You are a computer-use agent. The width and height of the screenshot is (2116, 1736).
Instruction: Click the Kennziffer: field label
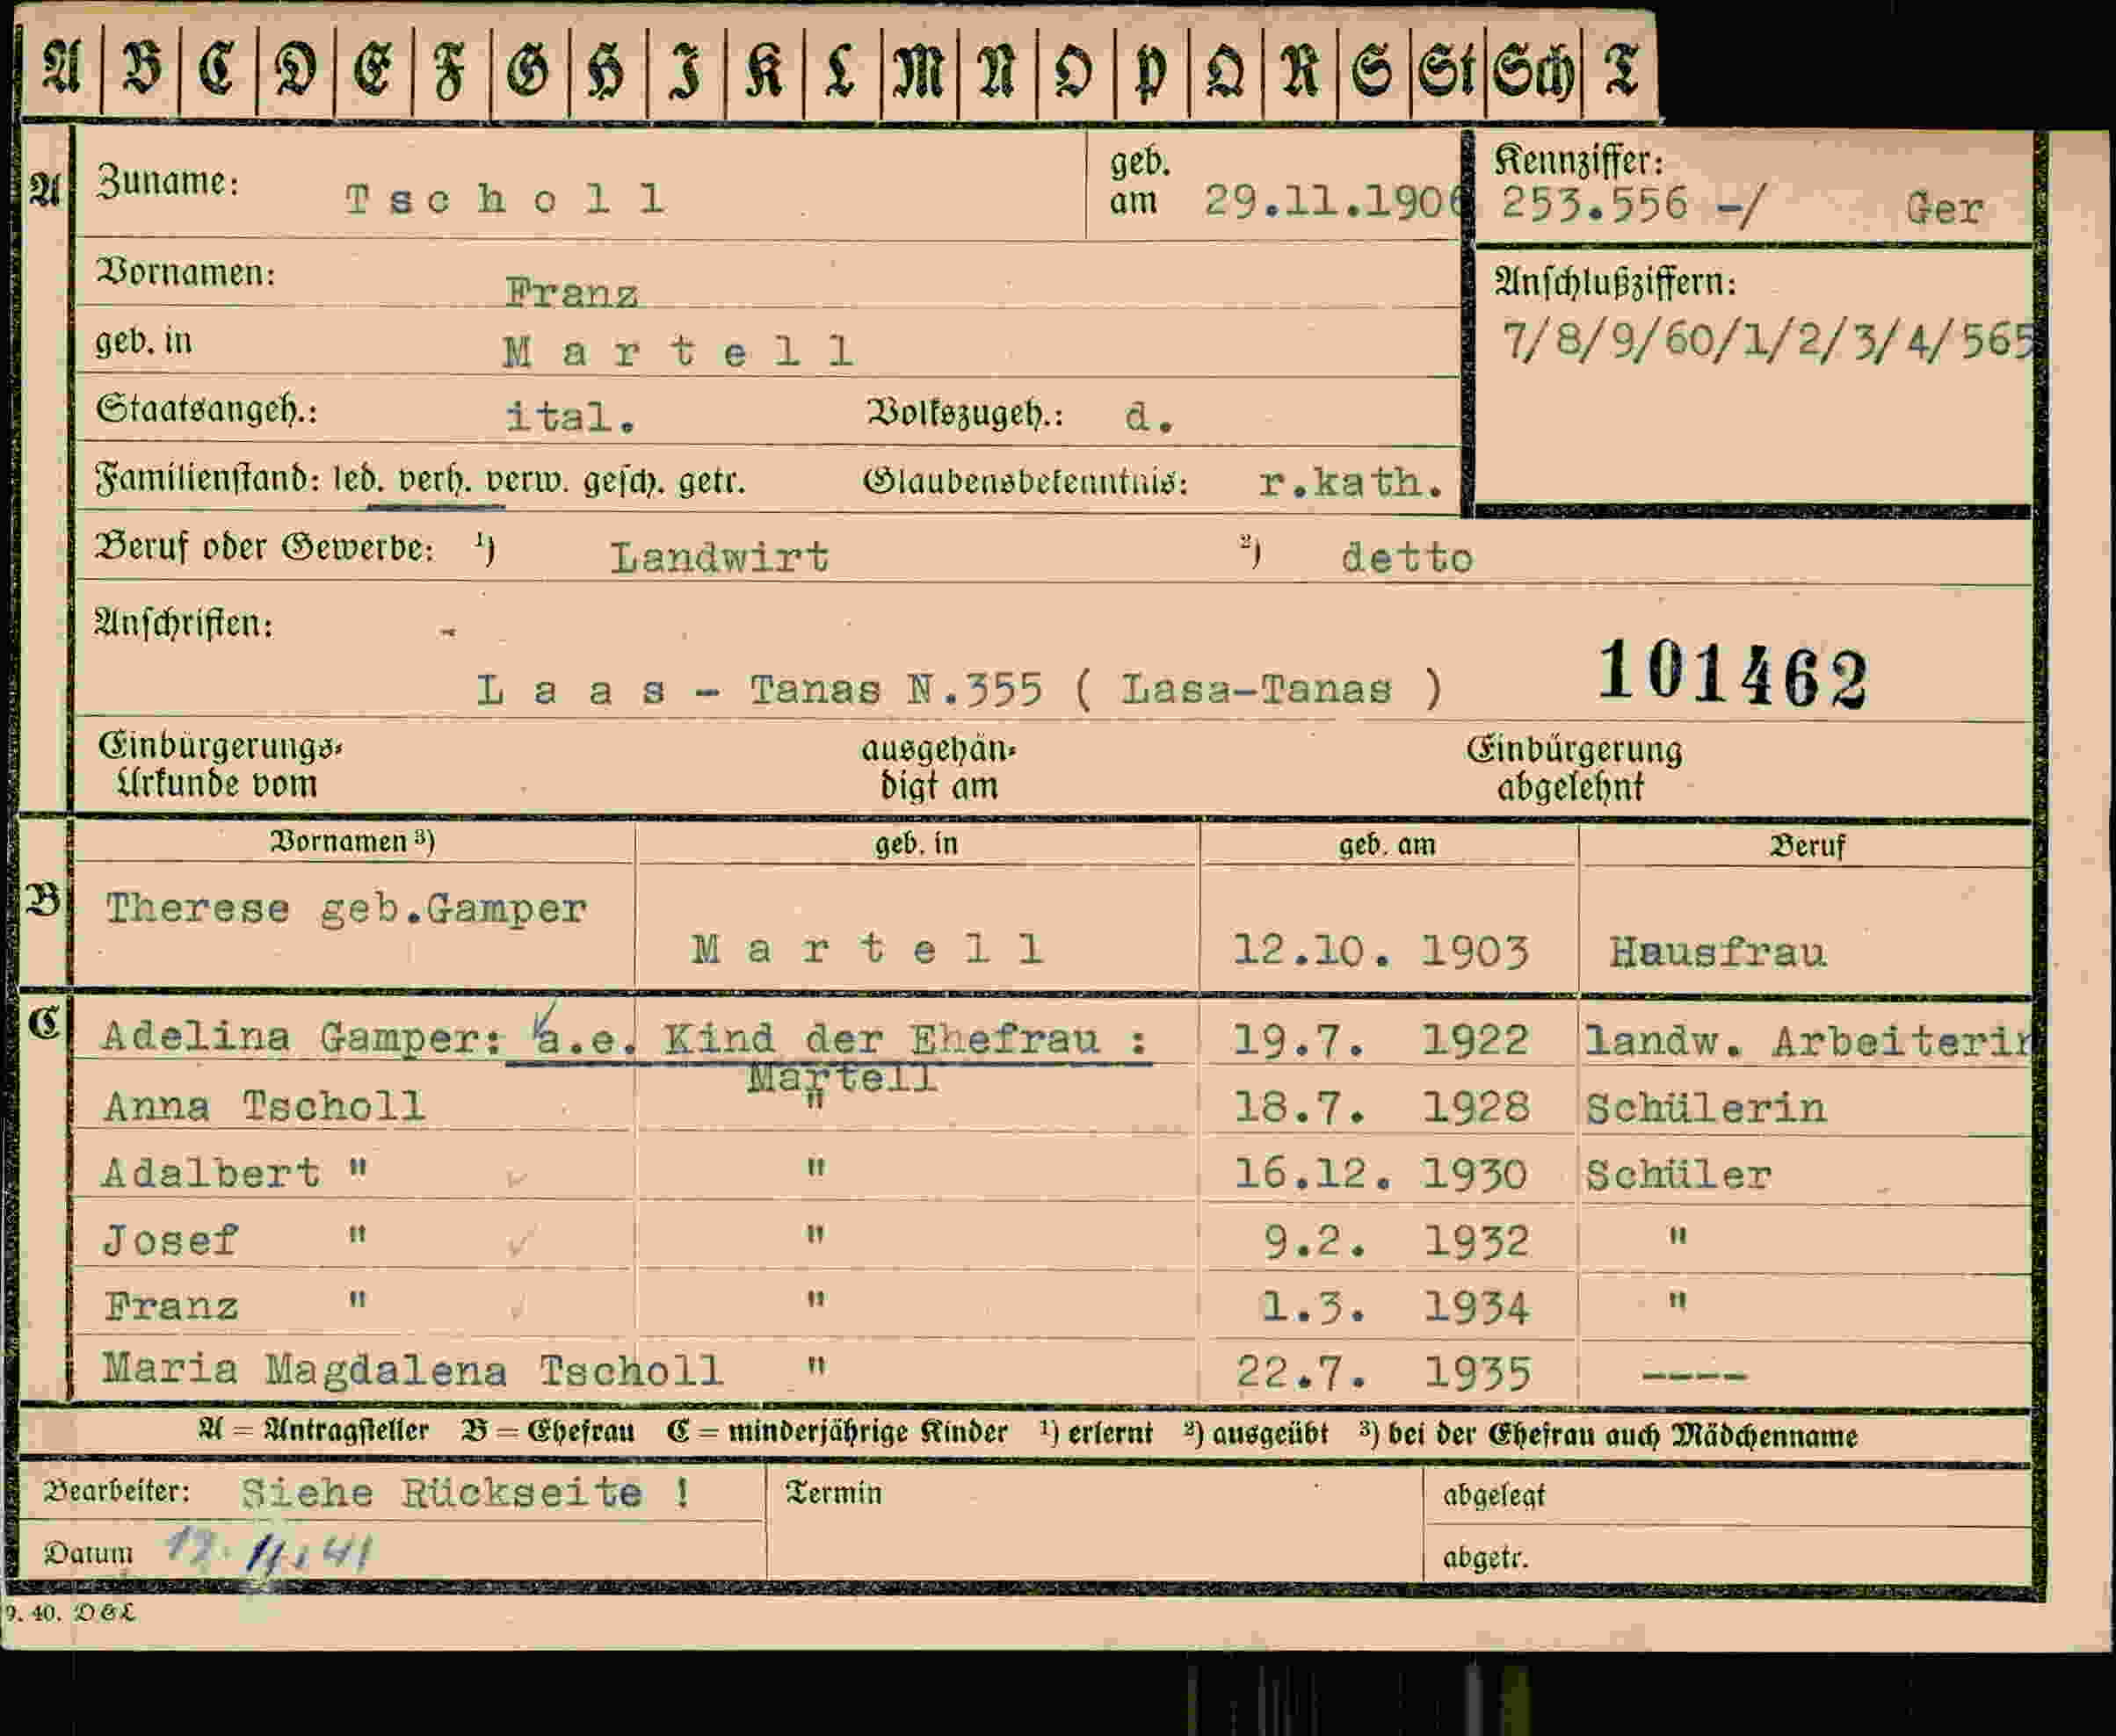click(x=1579, y=160)
